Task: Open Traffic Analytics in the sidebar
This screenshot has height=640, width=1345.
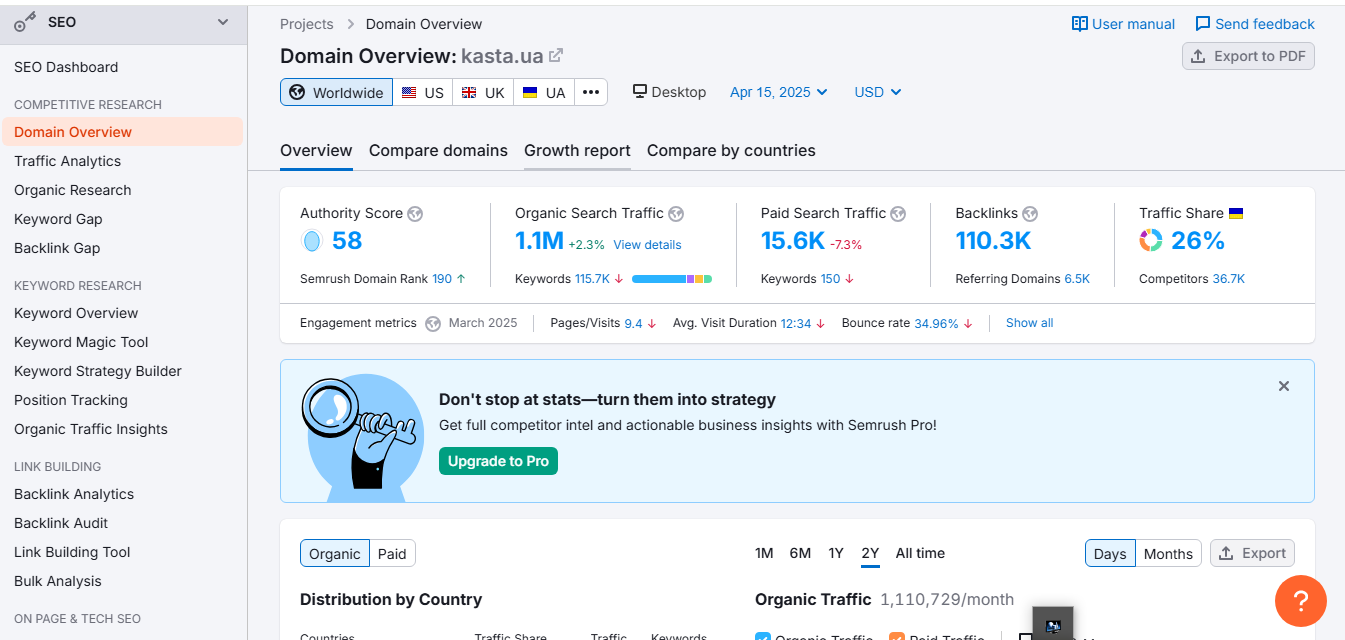Action: pos(67,161)
